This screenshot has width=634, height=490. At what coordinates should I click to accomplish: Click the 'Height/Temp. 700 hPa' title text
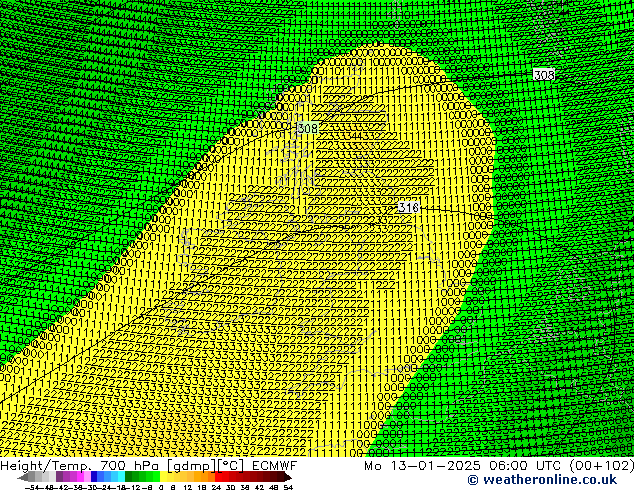81,465
